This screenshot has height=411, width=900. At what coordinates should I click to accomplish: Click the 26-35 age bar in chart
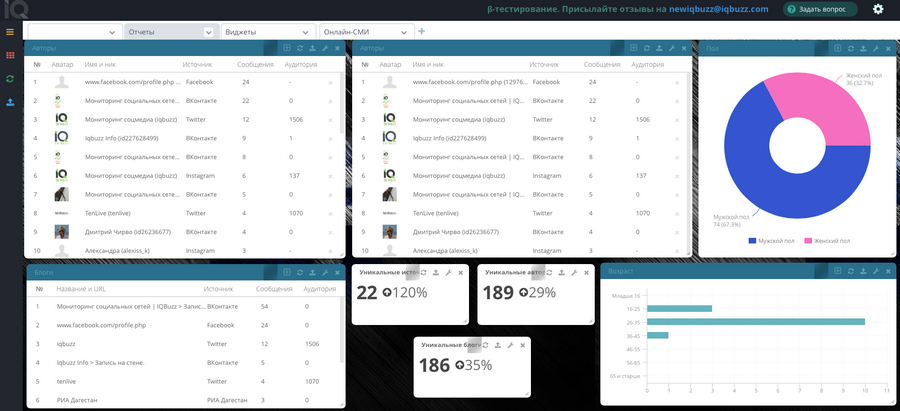click(x=755, y=321)
